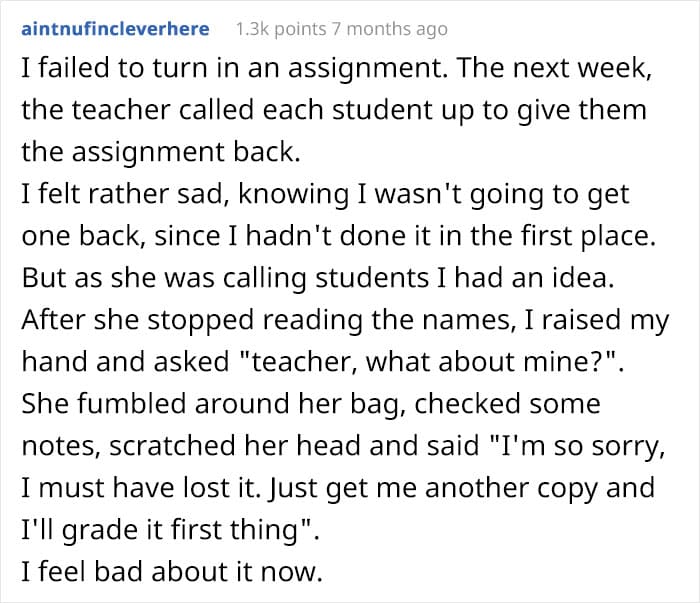Click the line beginning 'I felt rather sad'
700x603 pixels.
(x=325, y=194)
